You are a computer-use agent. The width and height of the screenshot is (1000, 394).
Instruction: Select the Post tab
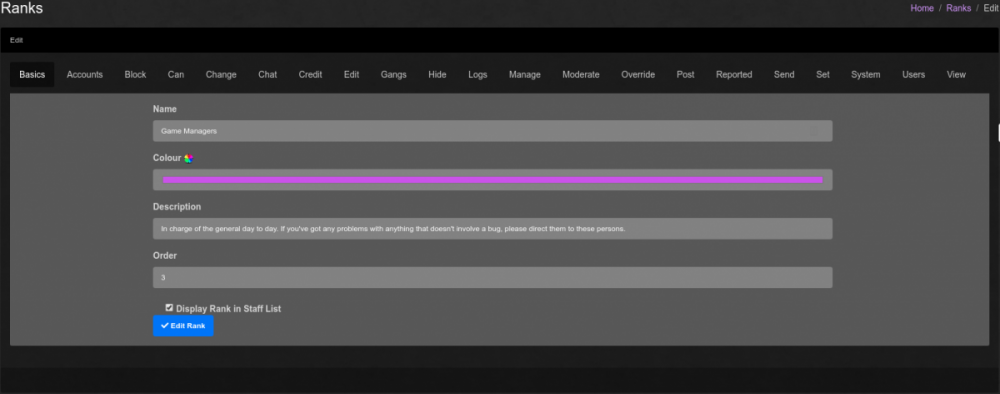(x=686, y=75)
